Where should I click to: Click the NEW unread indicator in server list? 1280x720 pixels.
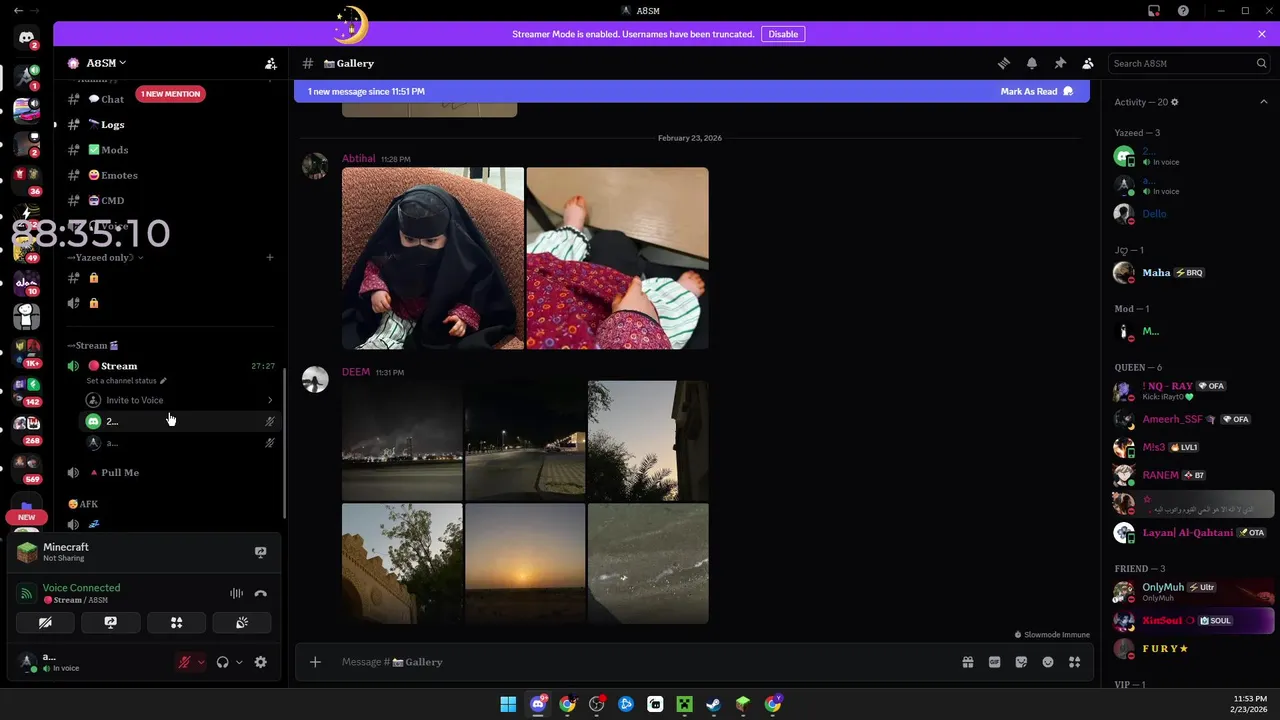coord(27,517)
